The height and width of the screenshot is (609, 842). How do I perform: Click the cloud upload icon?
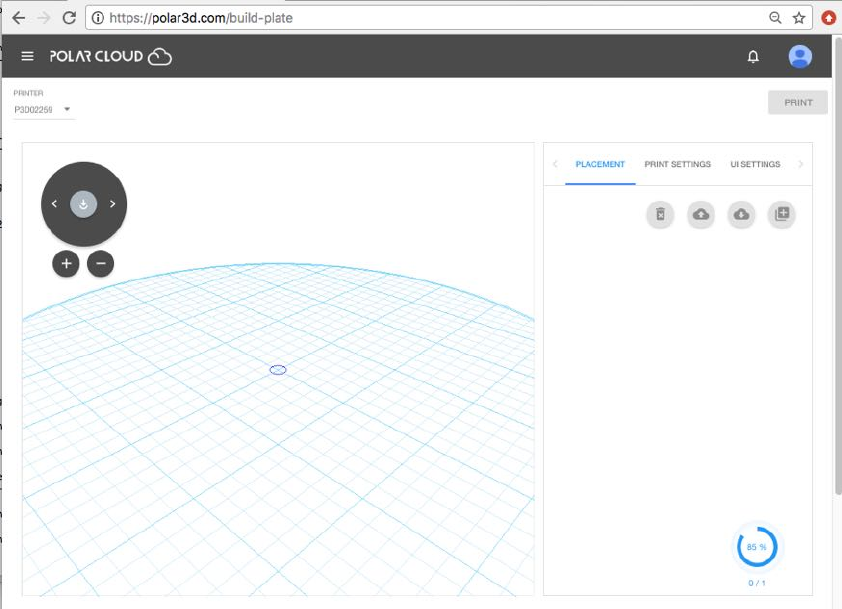click(701, 214)
